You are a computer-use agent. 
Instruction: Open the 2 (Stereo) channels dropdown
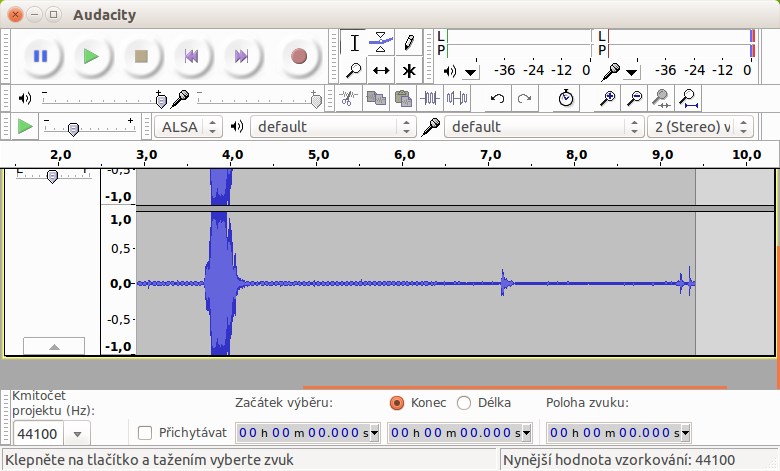(700, 127)
